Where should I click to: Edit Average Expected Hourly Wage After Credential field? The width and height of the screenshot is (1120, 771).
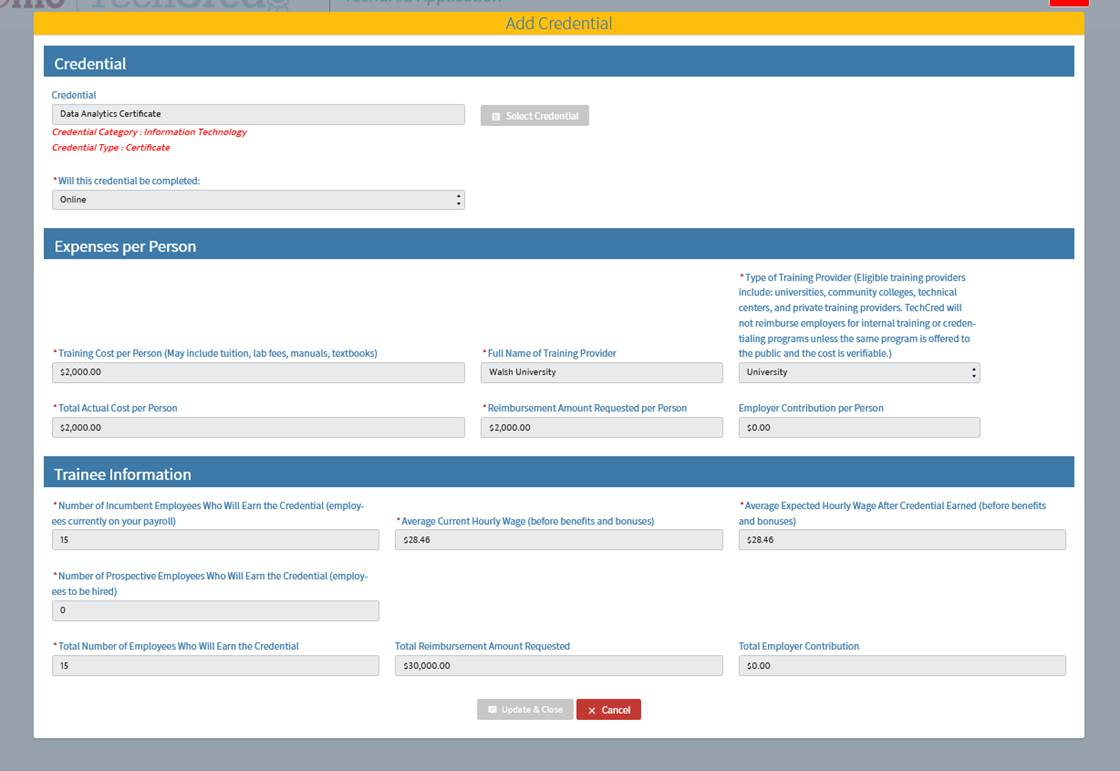pyautogui.click(x=902, y=540)
